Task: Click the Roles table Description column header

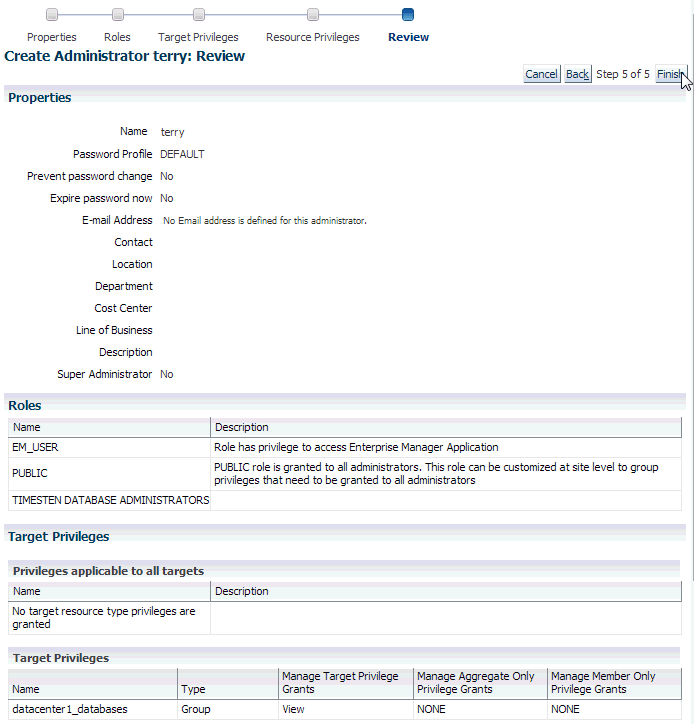Action: coord(446,427)
